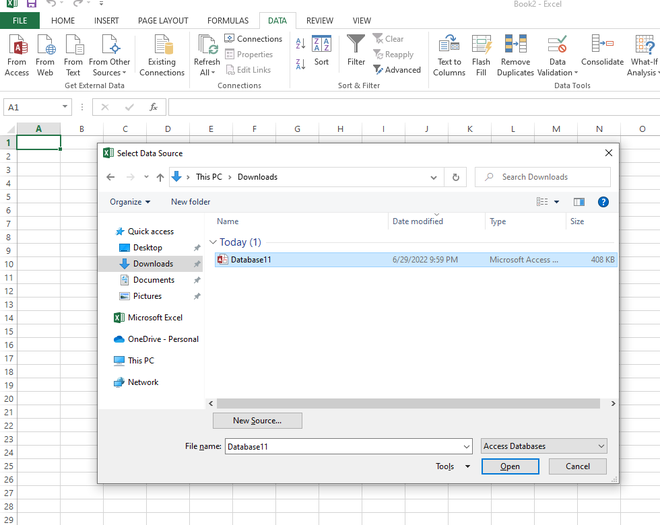Select Pictures in navigation pane
This screenshot has width=660, height=525.
(147, 296)
